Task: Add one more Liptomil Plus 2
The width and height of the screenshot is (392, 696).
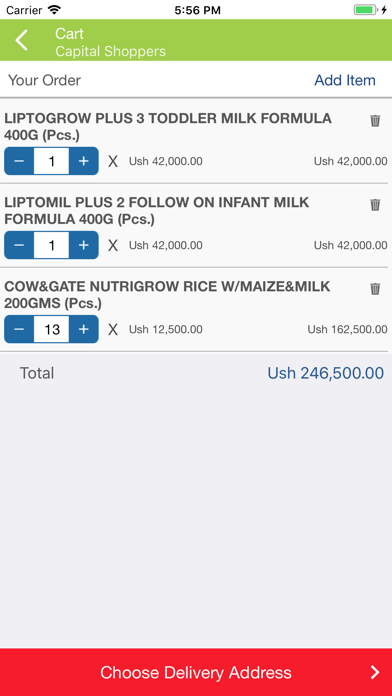Action: (83, 245)
